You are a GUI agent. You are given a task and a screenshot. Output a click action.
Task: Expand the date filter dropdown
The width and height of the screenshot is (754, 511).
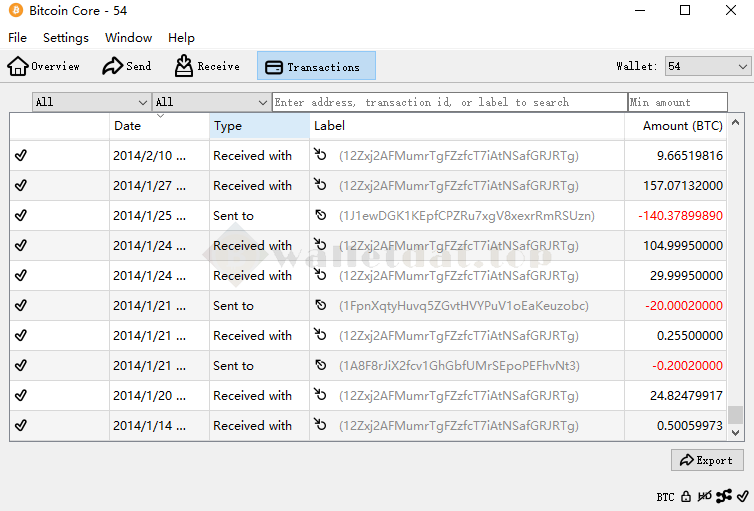pos(91,102)
